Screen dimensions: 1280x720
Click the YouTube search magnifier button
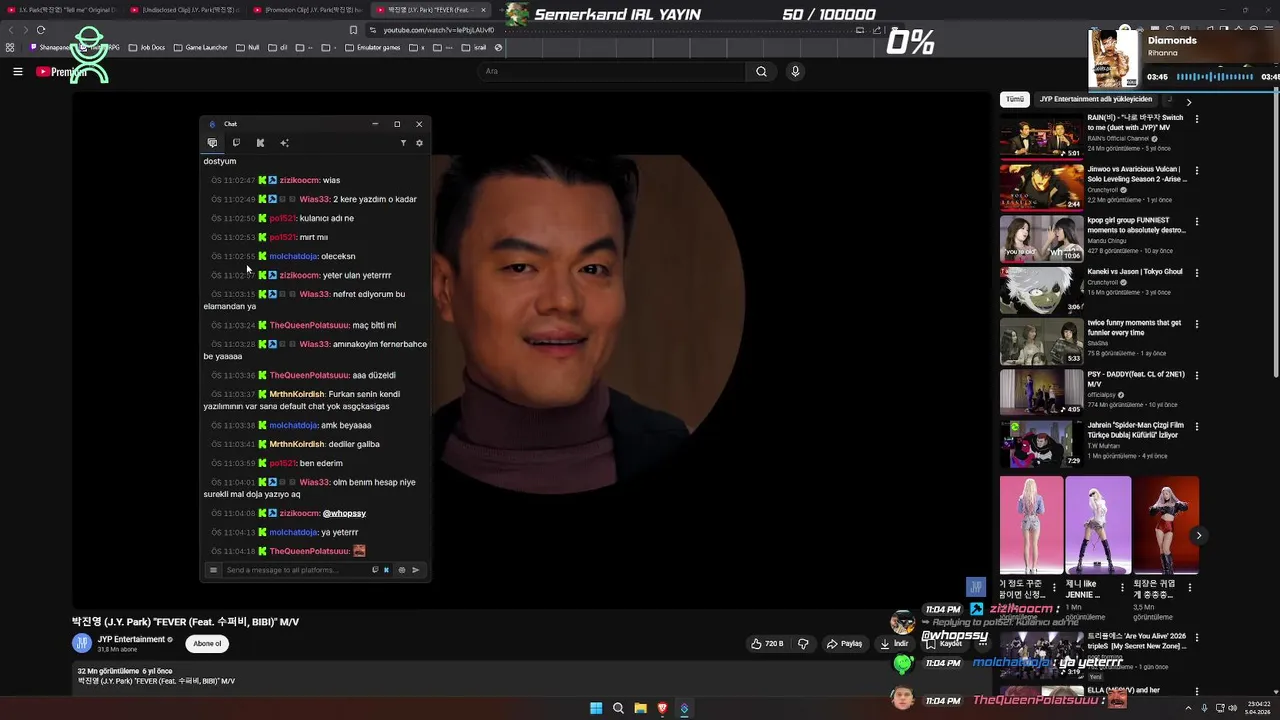coord(761,71)
